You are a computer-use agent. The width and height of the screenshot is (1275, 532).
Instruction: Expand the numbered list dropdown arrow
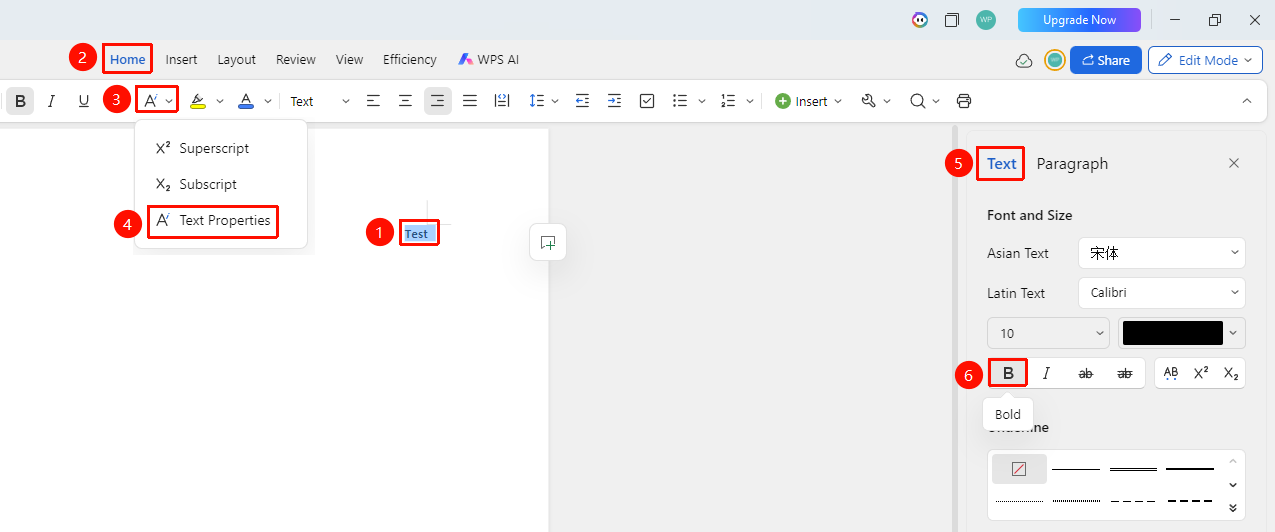coord(750,101)
